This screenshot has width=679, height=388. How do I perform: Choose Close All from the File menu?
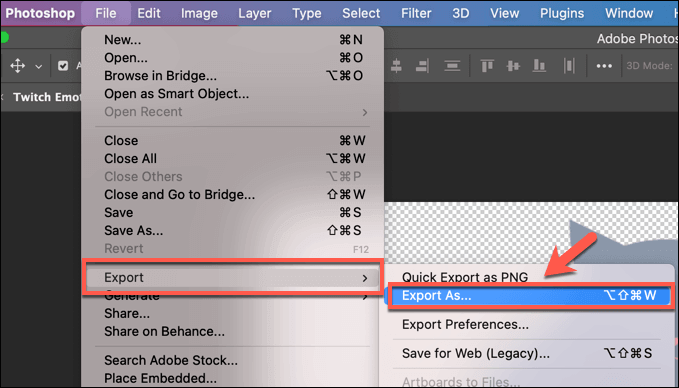[233, 158]
